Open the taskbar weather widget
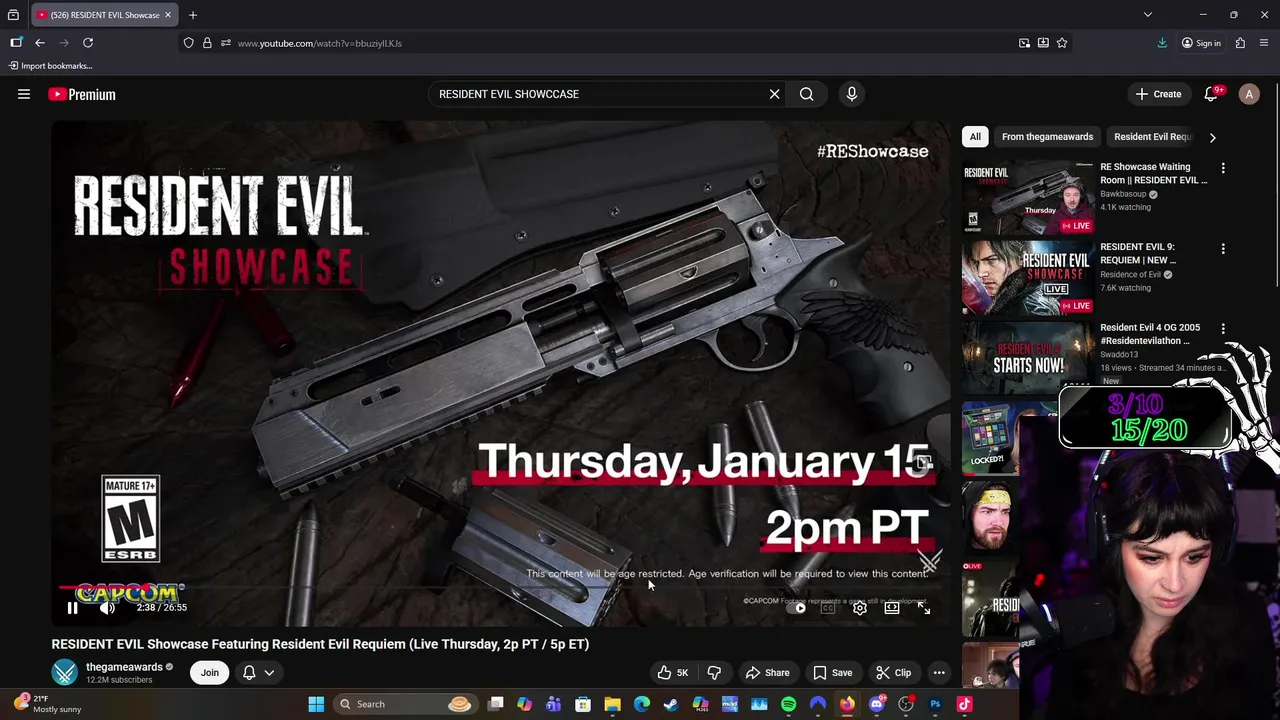Image resolution: width=1280 pixels, height=720 pixels. [x=46, y=704]
